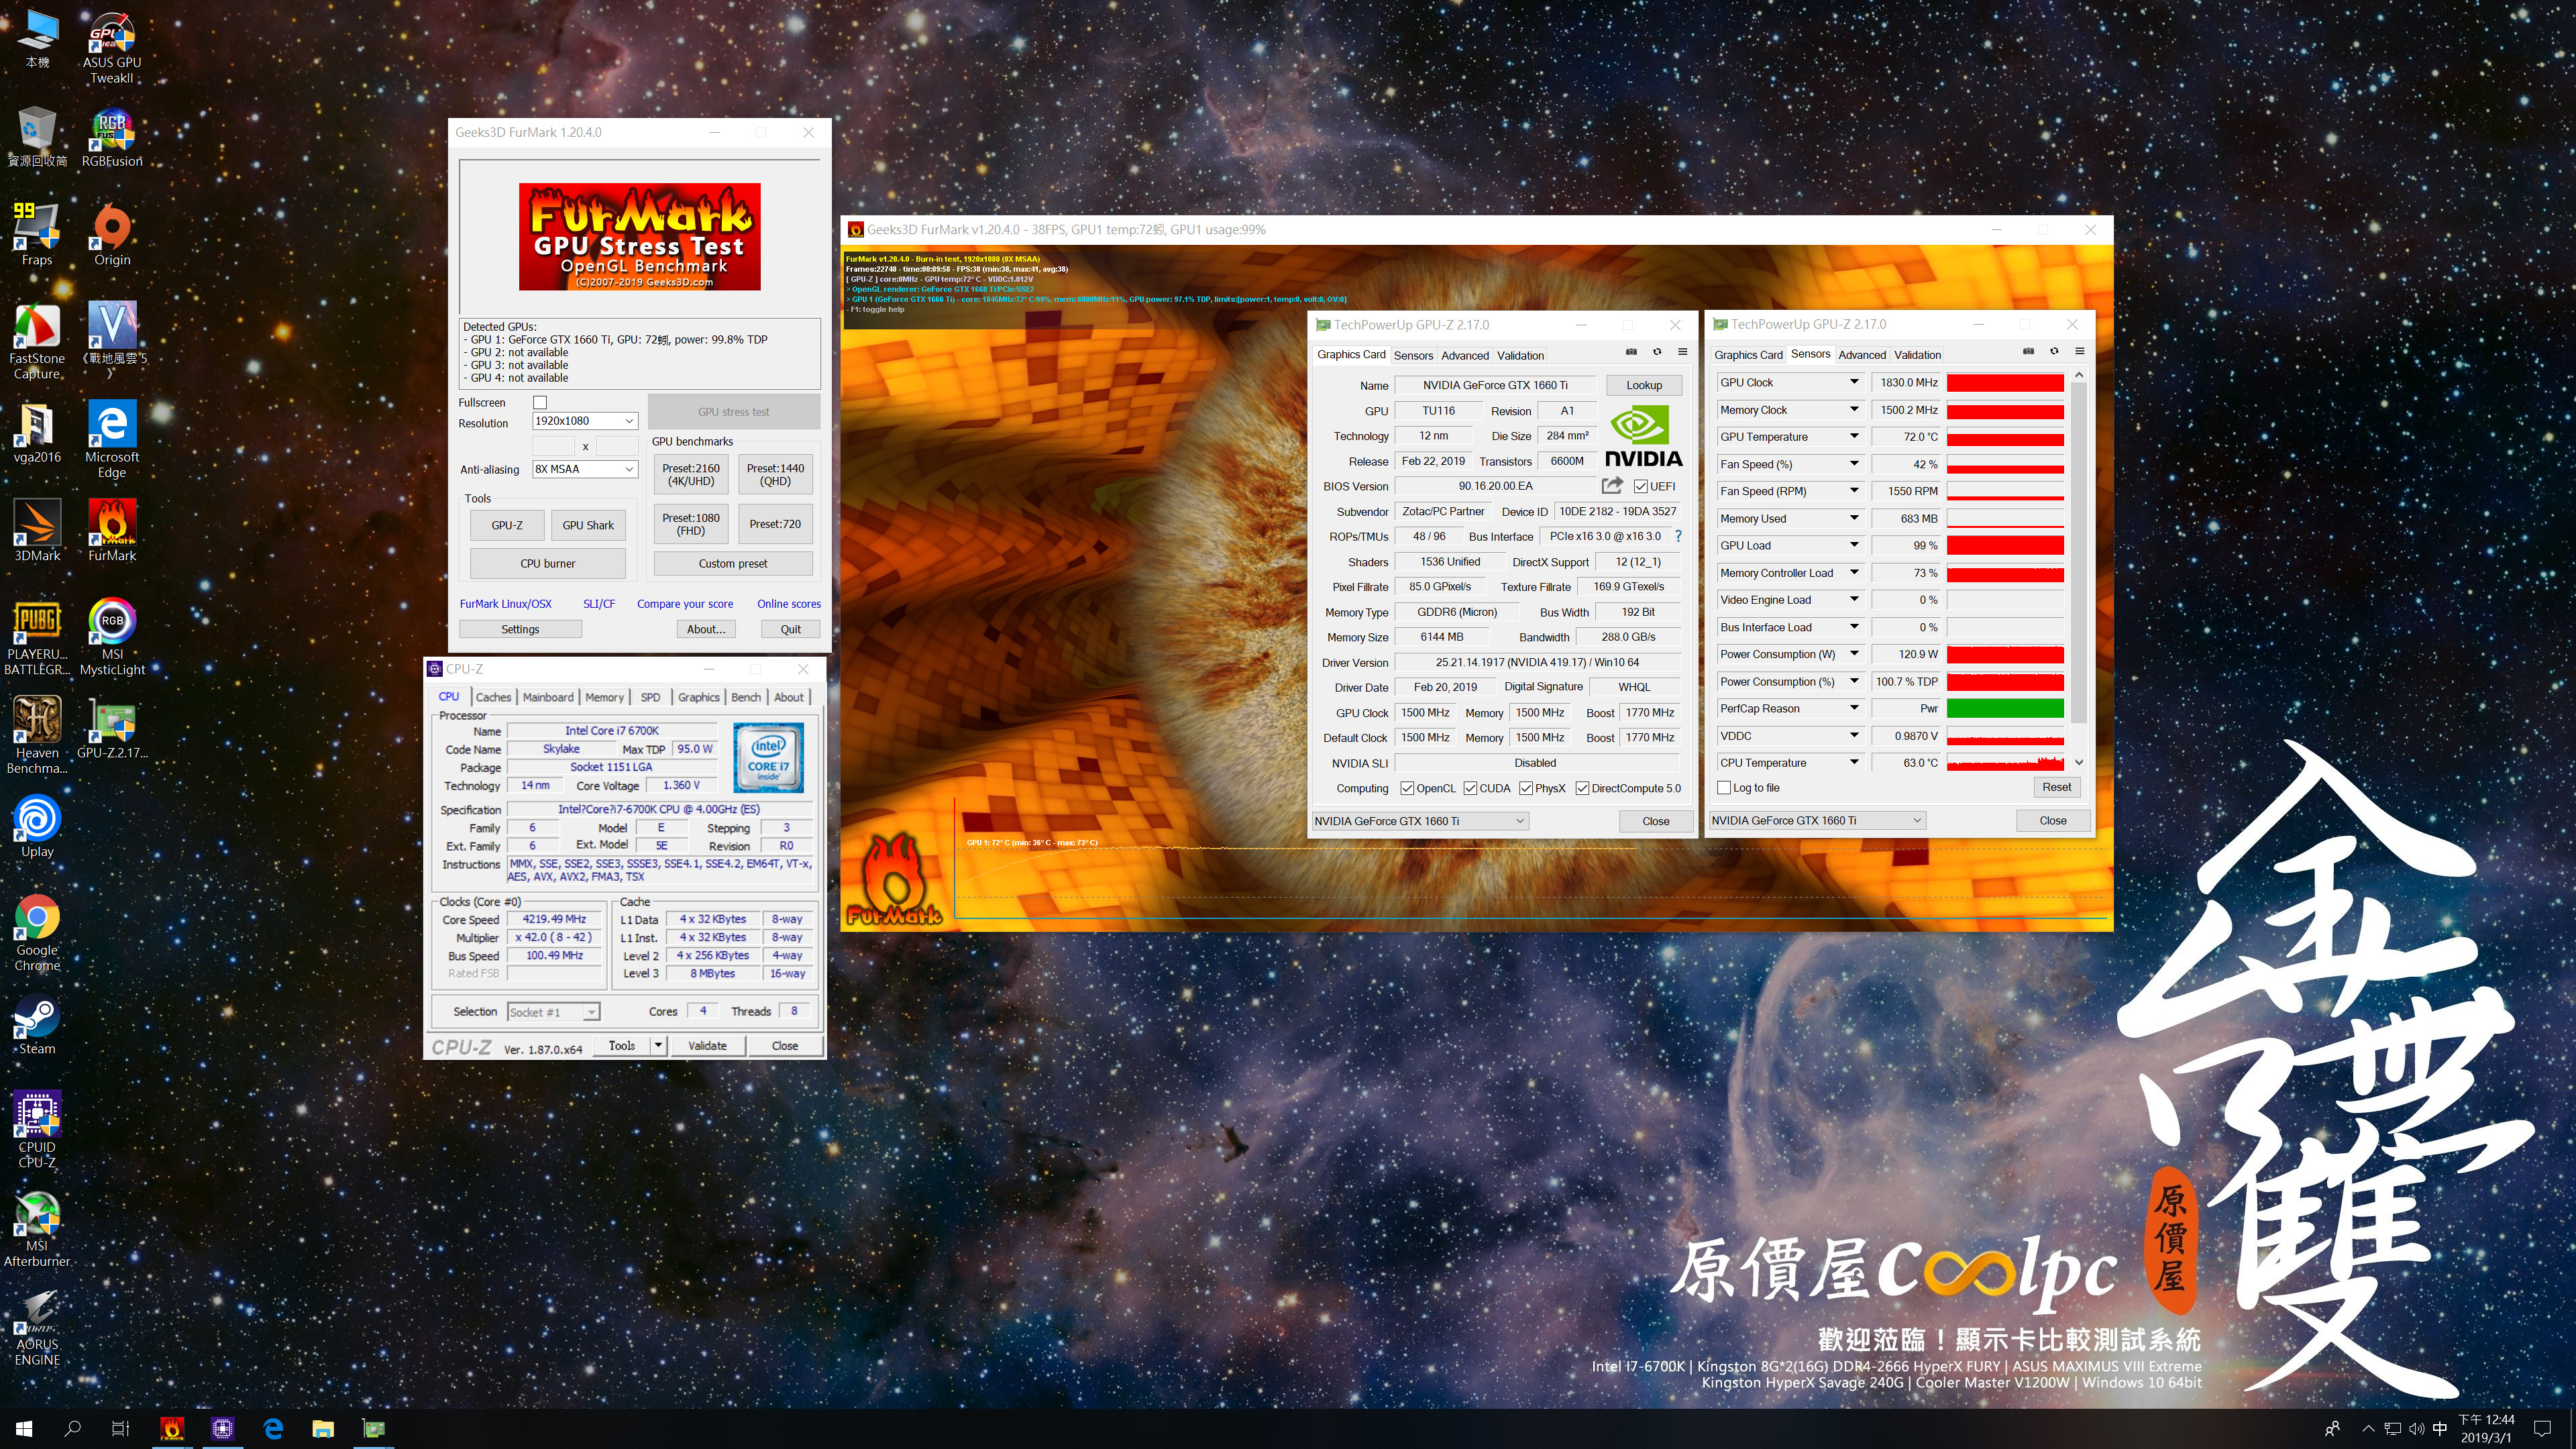Click refresh icon in GPU-Z Sensors window
2576x1449 pixels.
pos(2054,351)
